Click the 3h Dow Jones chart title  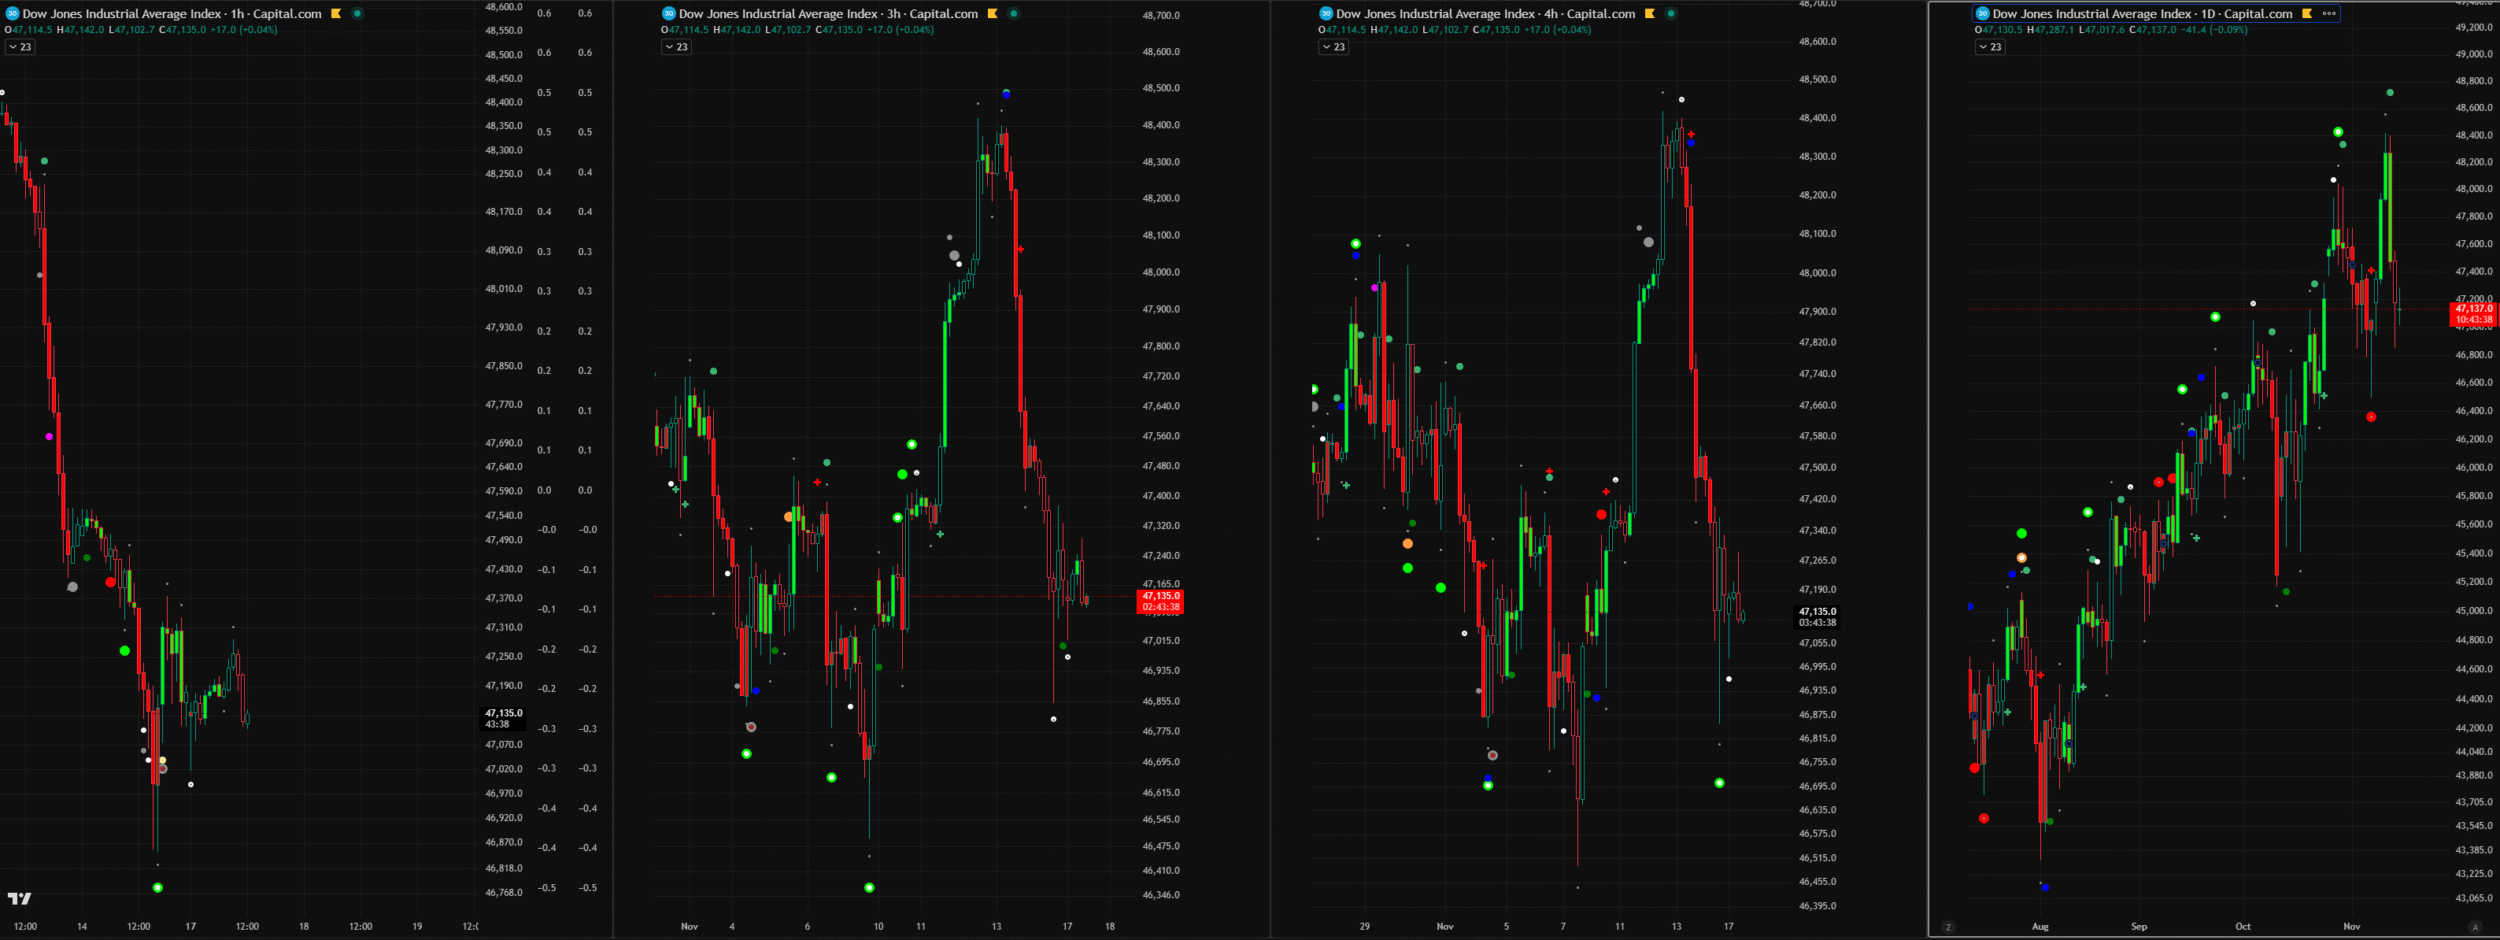[x=828, y=14]
